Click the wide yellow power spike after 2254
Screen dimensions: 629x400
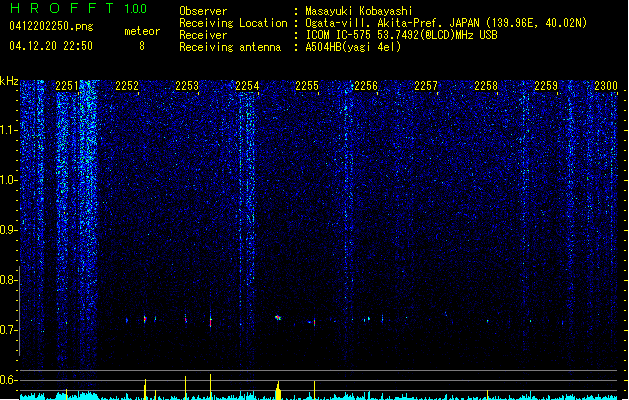278,390
